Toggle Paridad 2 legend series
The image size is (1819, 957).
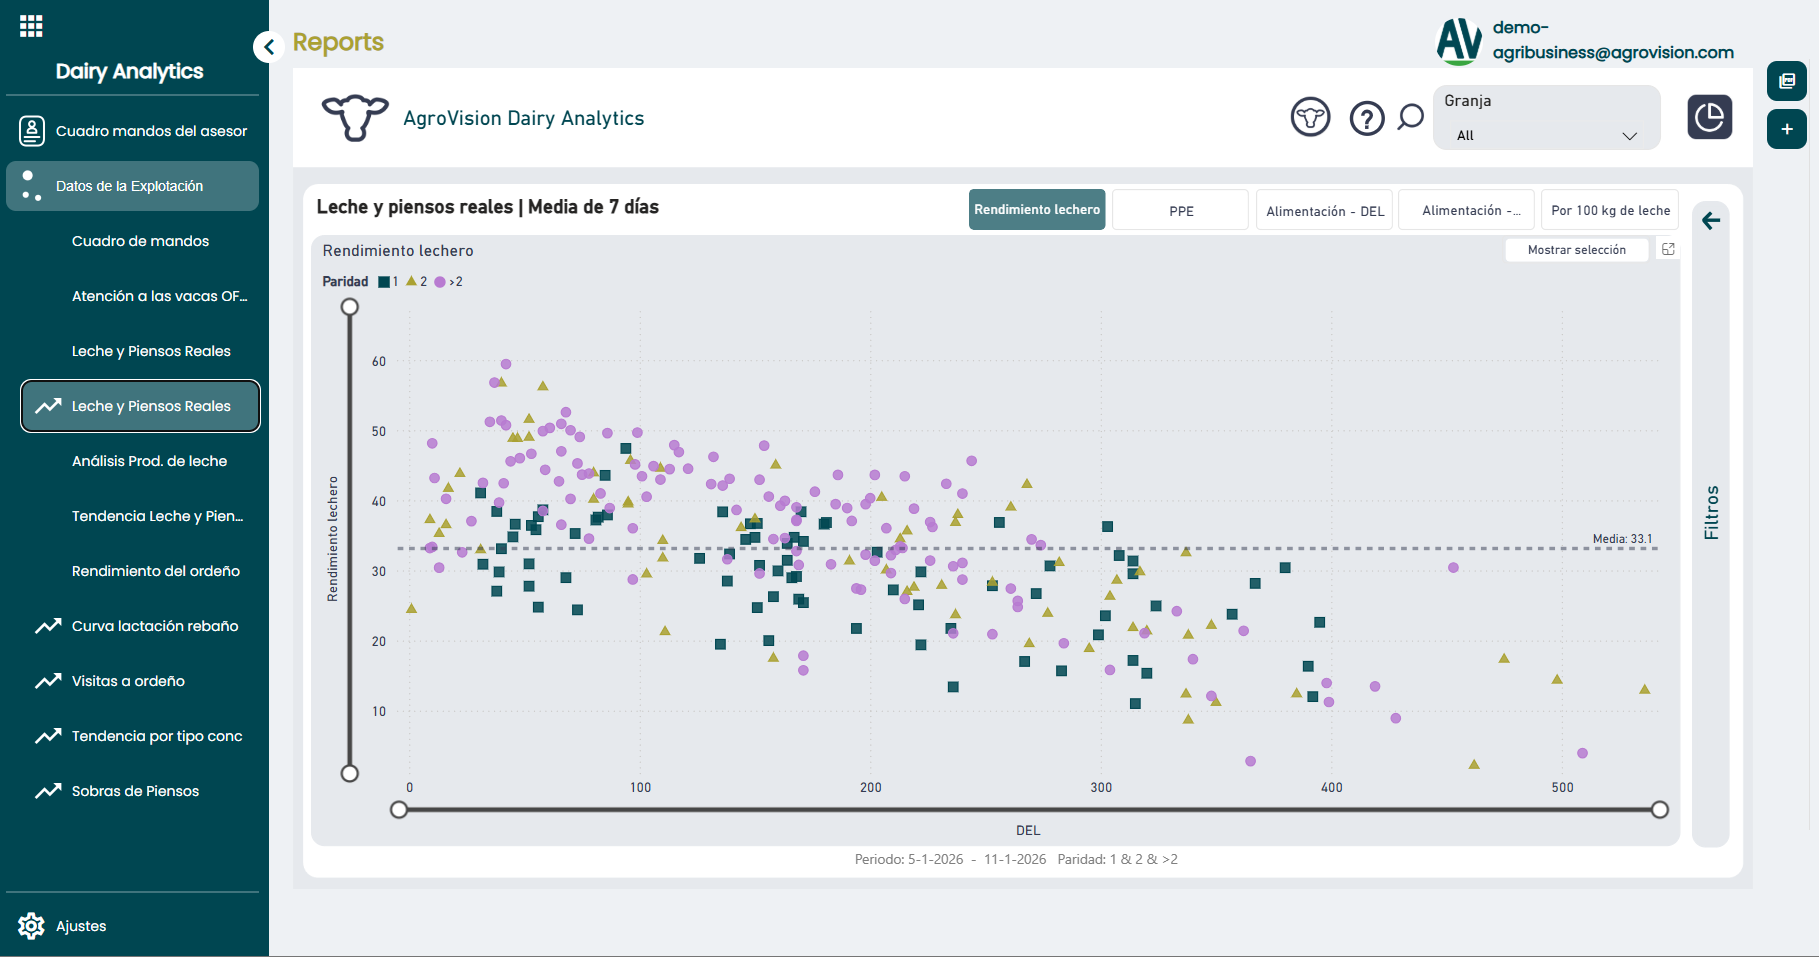(x=416, y=282)
